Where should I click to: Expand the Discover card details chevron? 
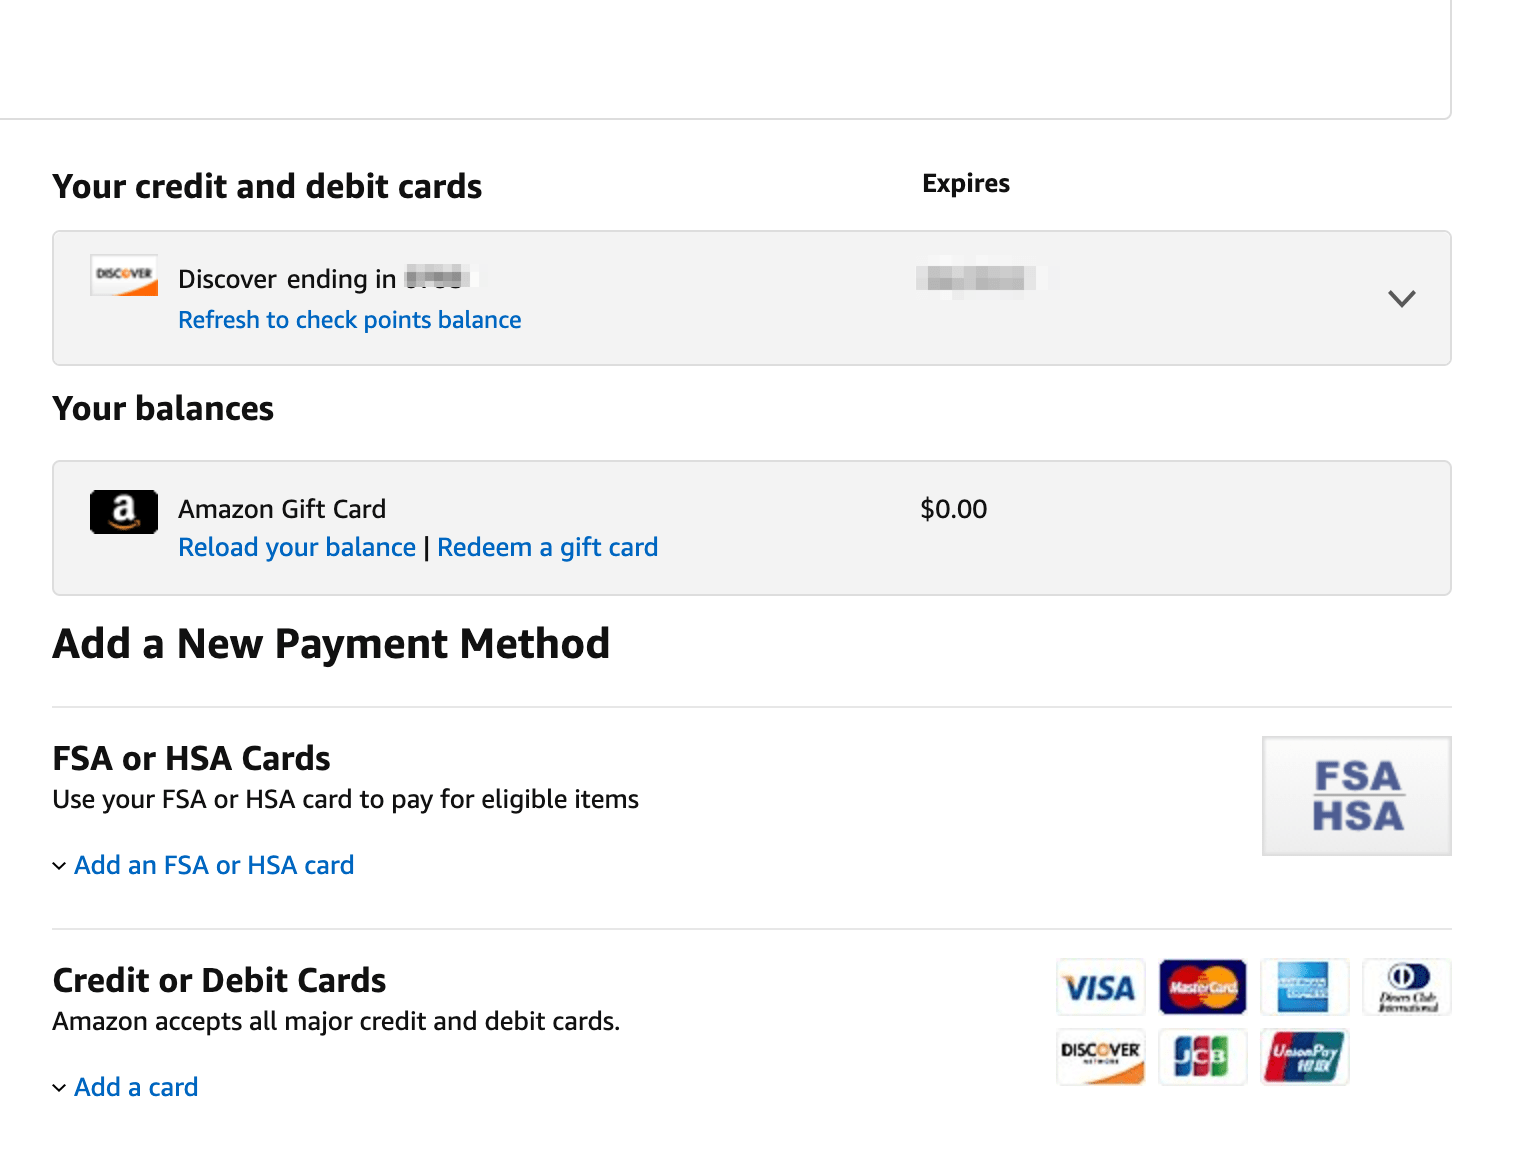[1402, 298]
